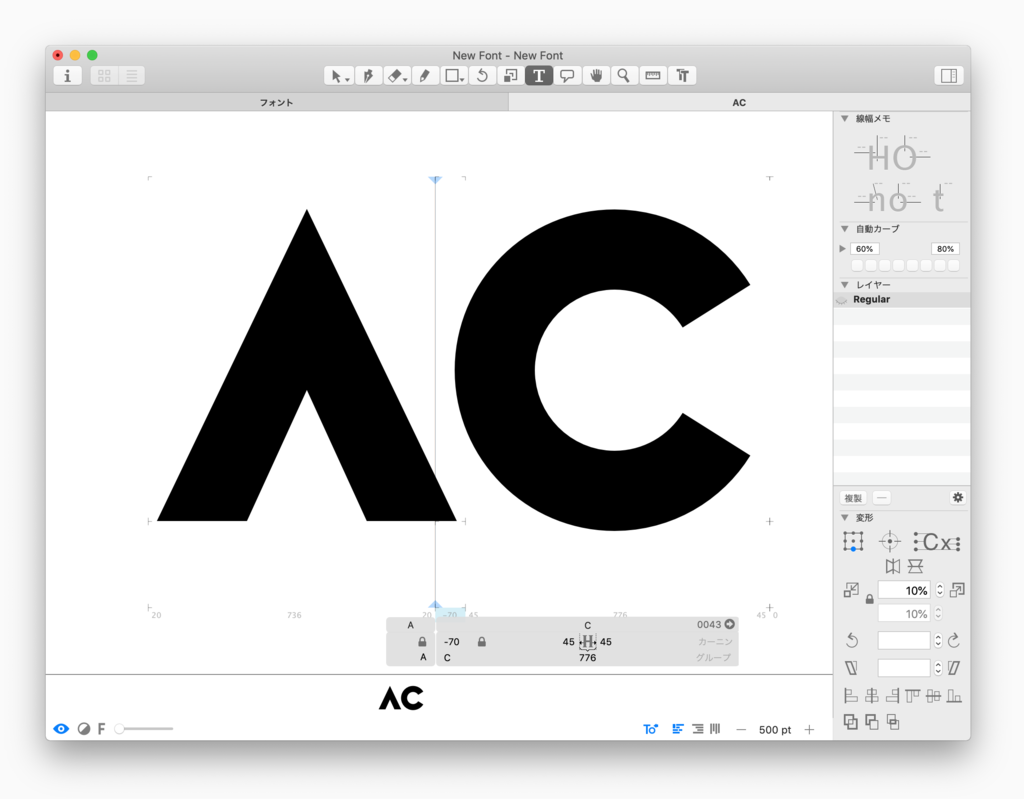Select the Measurement ruler tool
The height and width of the screenshot is (799, 1024).
(x=652, y=76)
